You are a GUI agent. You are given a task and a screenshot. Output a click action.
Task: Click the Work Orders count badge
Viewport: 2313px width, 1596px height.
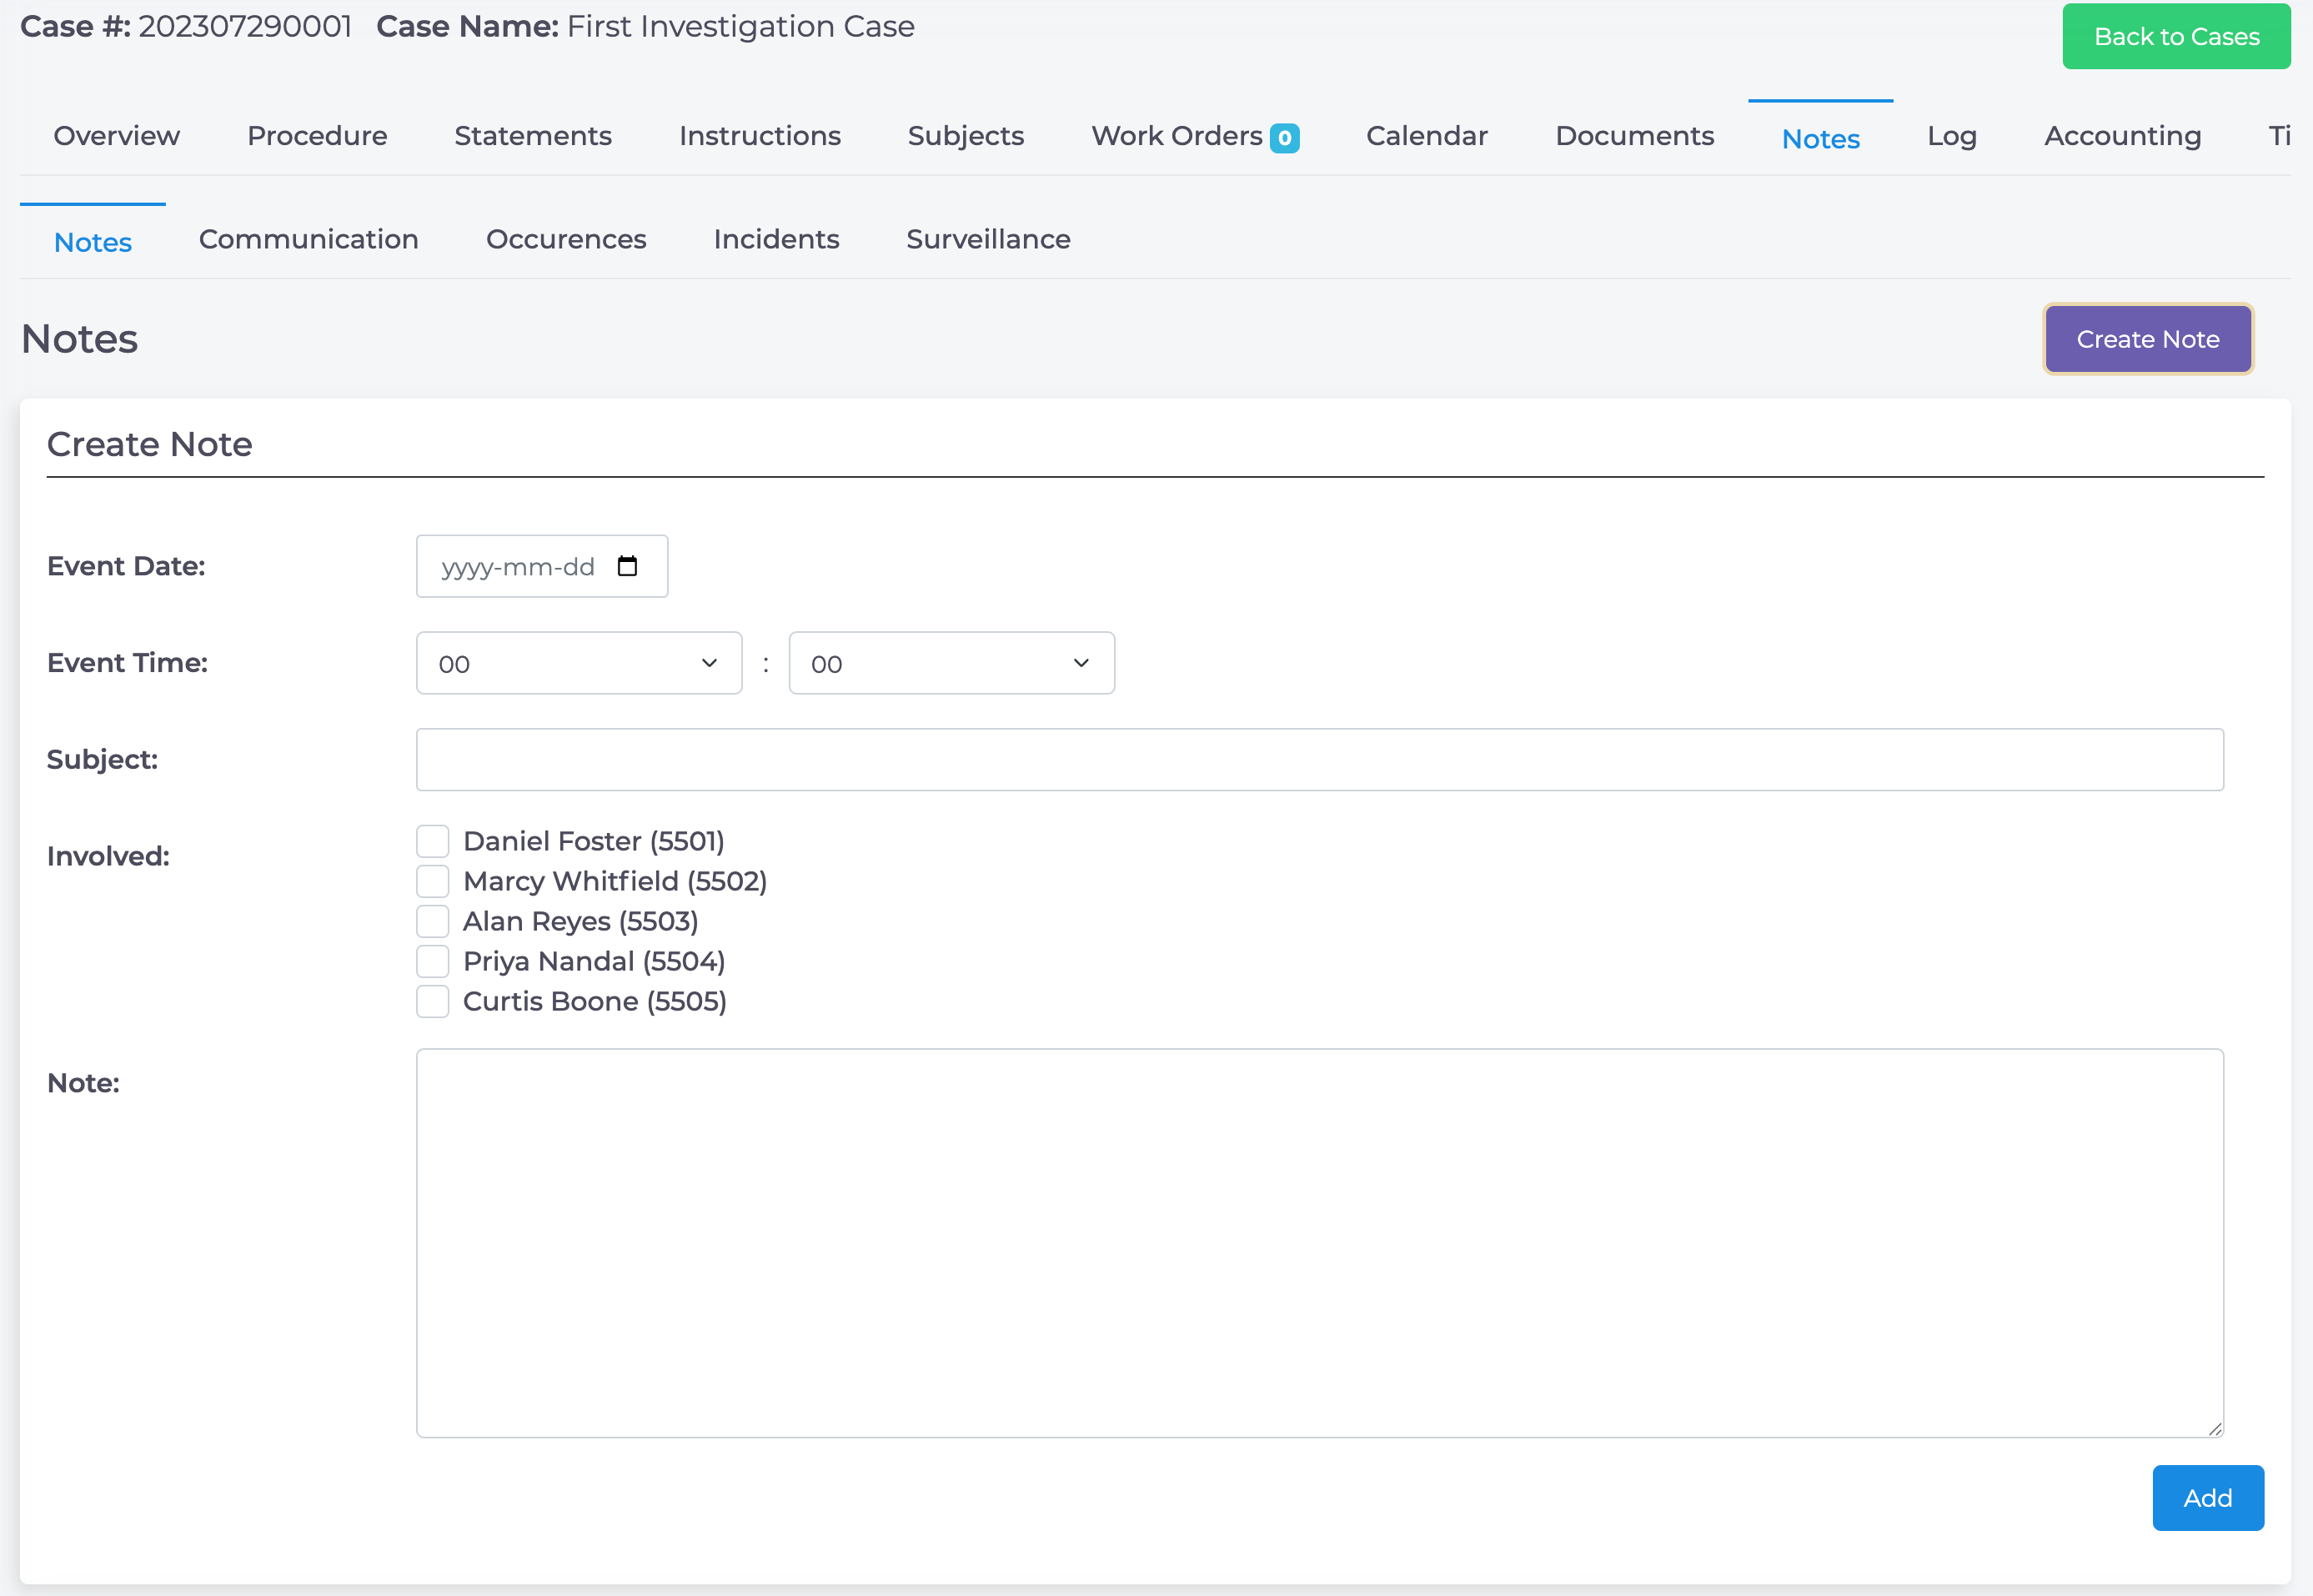coord(1284,138)
